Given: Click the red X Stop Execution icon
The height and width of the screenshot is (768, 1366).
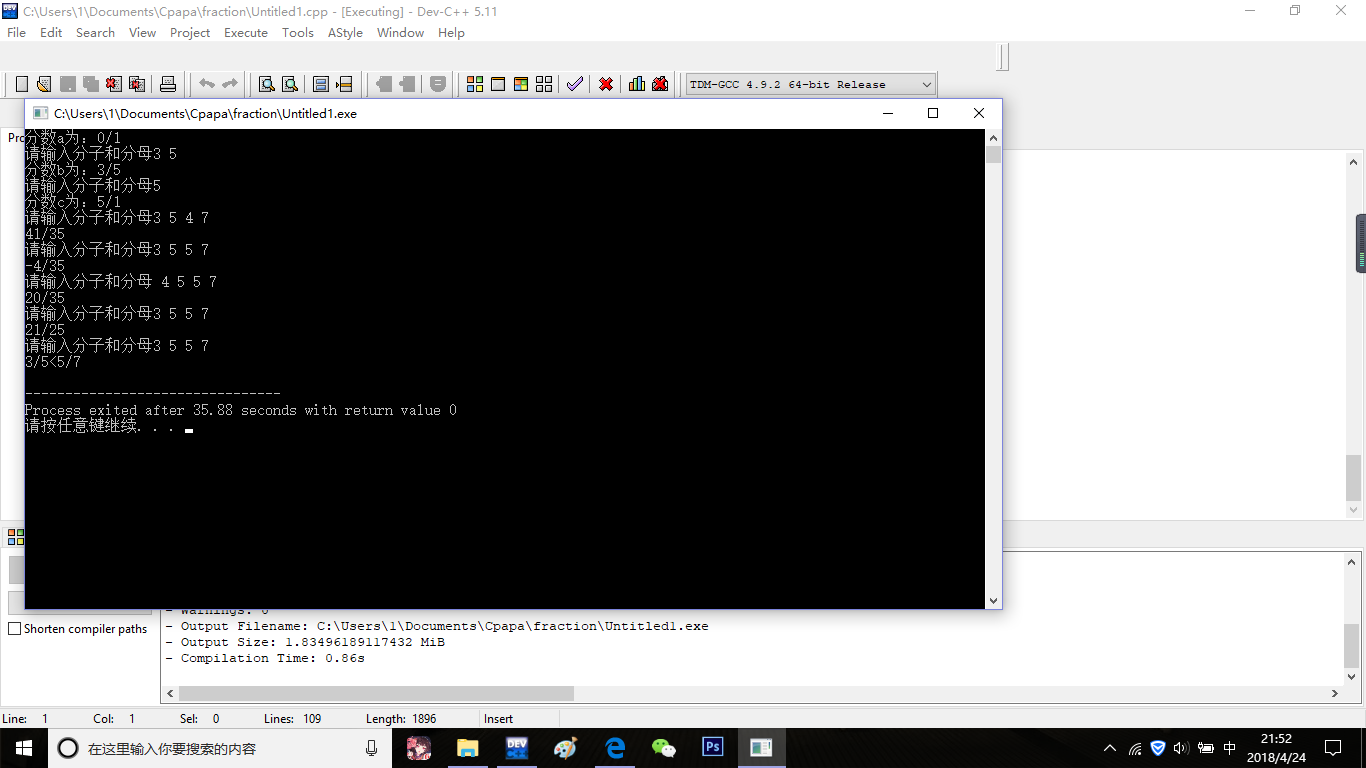Looking at the screenshot, I should (x=606, y=84).
